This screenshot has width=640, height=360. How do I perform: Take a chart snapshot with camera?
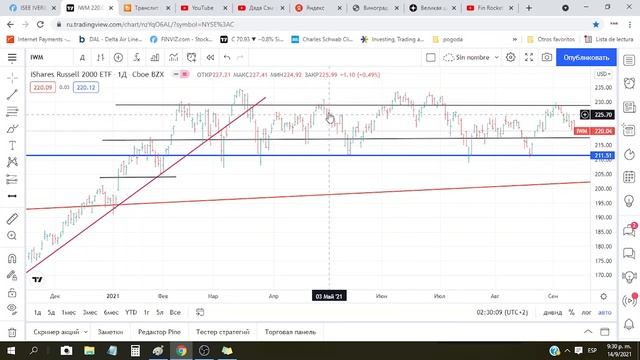547,58
